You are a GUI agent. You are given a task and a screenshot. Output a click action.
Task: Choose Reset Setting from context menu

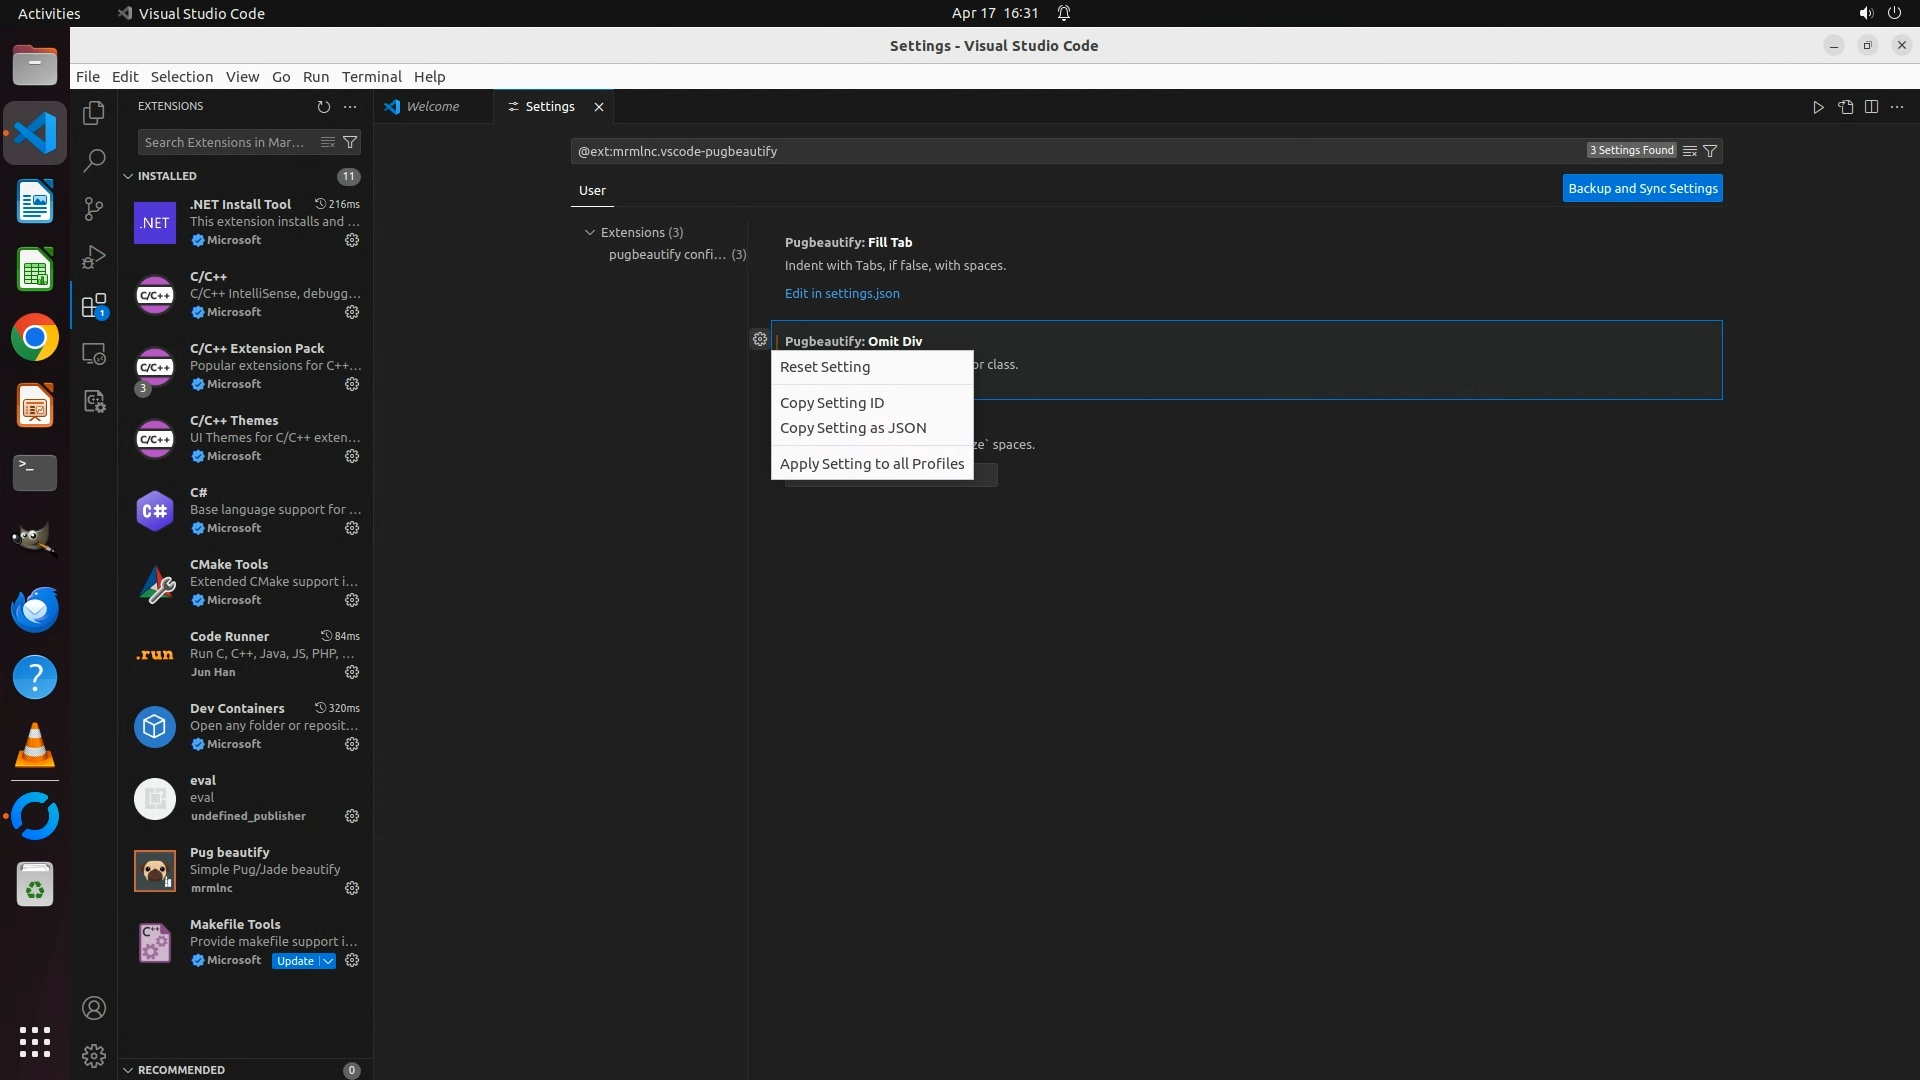[x=825, y=367]
